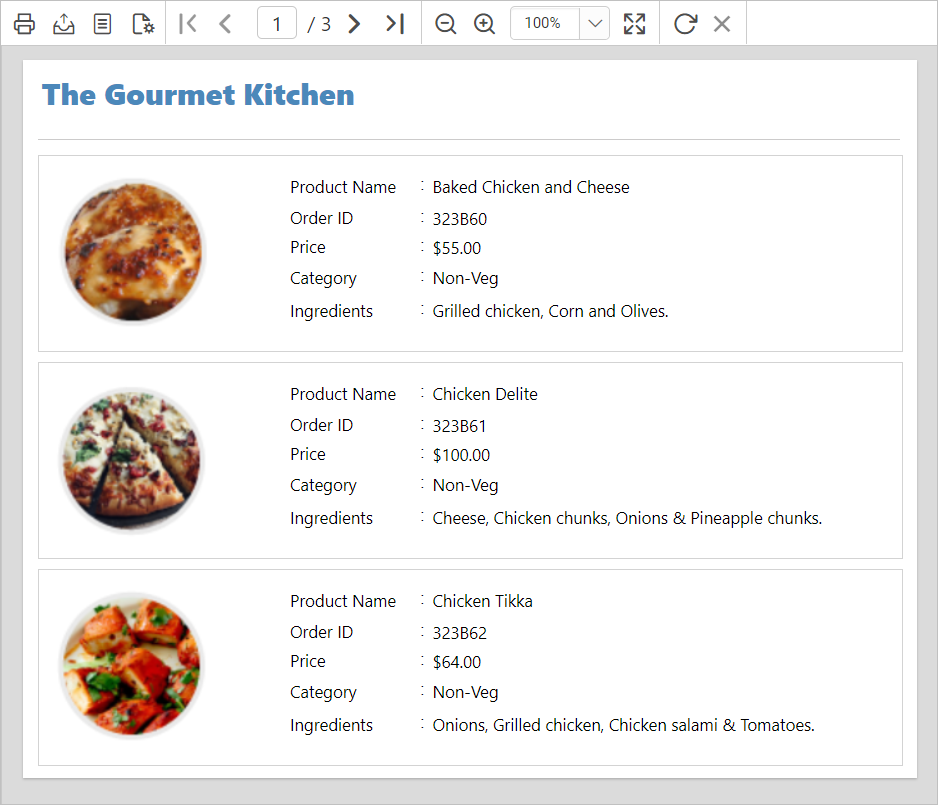938x805 pixels.
Task: Click the $55.00 price value
Action: 456,248
